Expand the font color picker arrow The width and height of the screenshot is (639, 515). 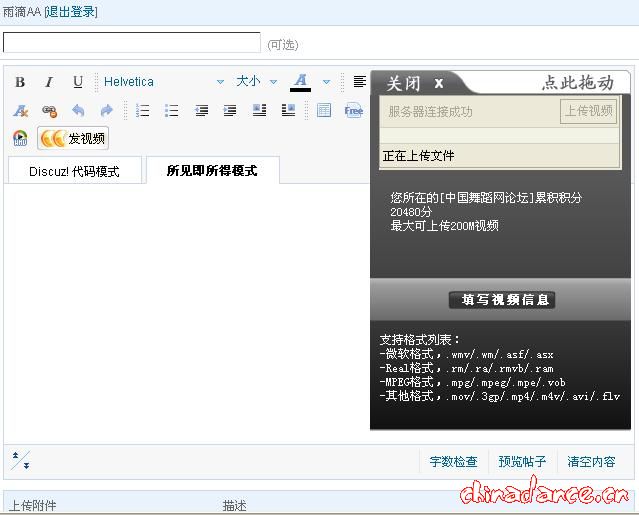pos(326,82)
